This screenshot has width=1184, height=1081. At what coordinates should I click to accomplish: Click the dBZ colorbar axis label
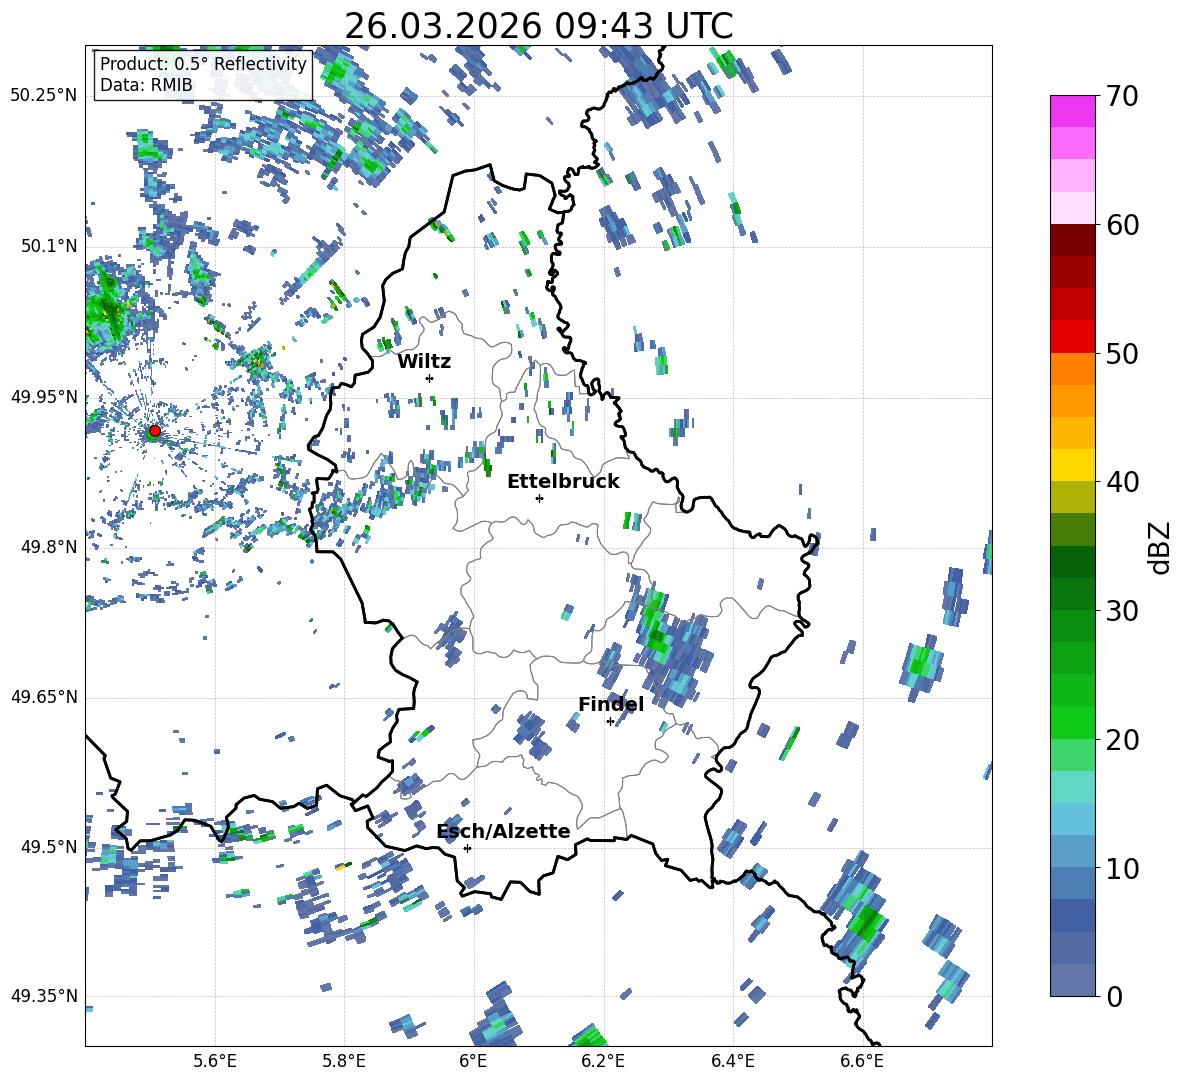(x=1161, y=547)
